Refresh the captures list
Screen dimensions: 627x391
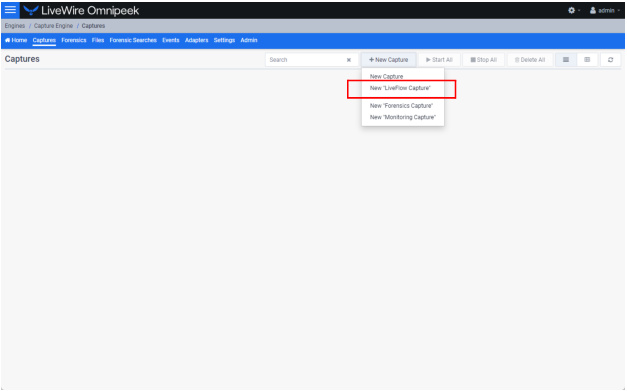coord(610,60)
